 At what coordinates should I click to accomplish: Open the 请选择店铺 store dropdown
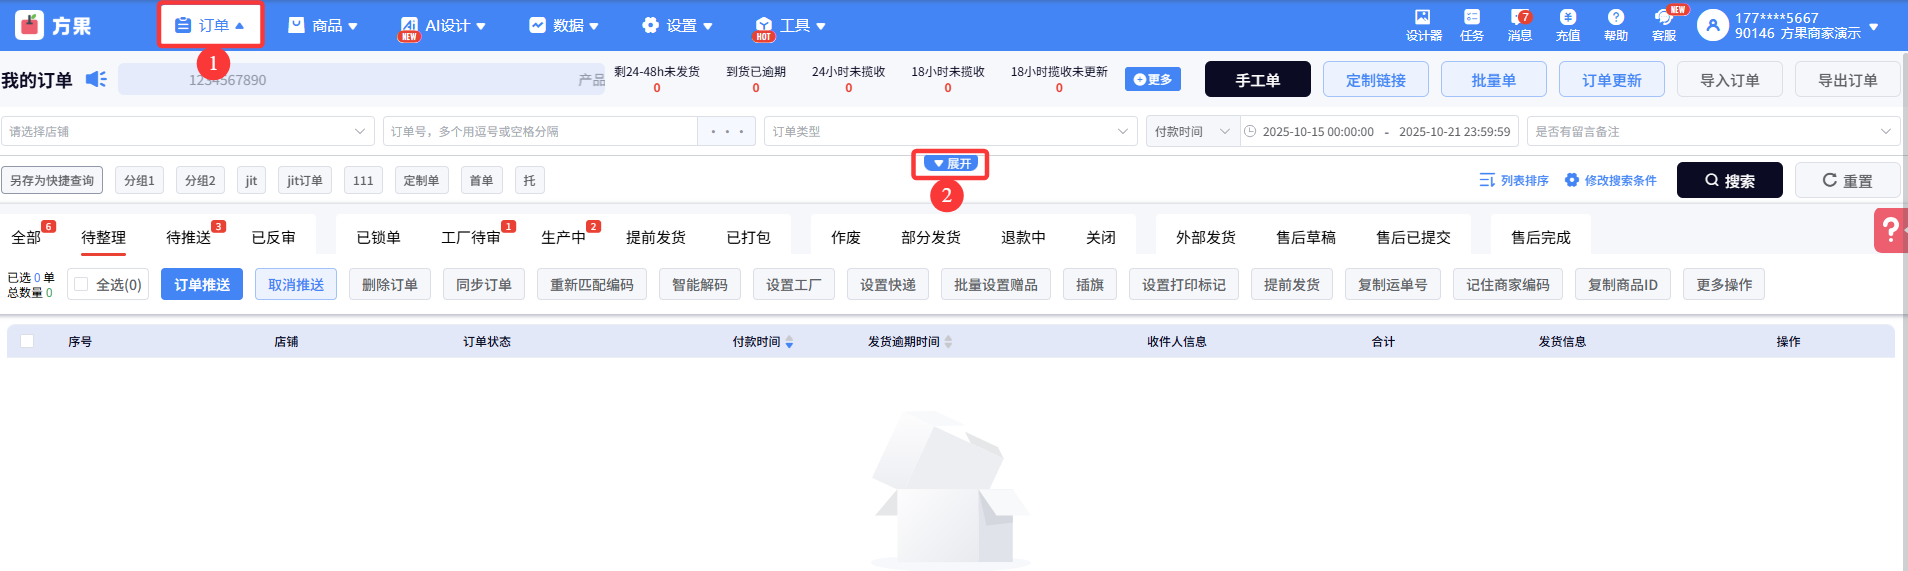coord(188,131)
